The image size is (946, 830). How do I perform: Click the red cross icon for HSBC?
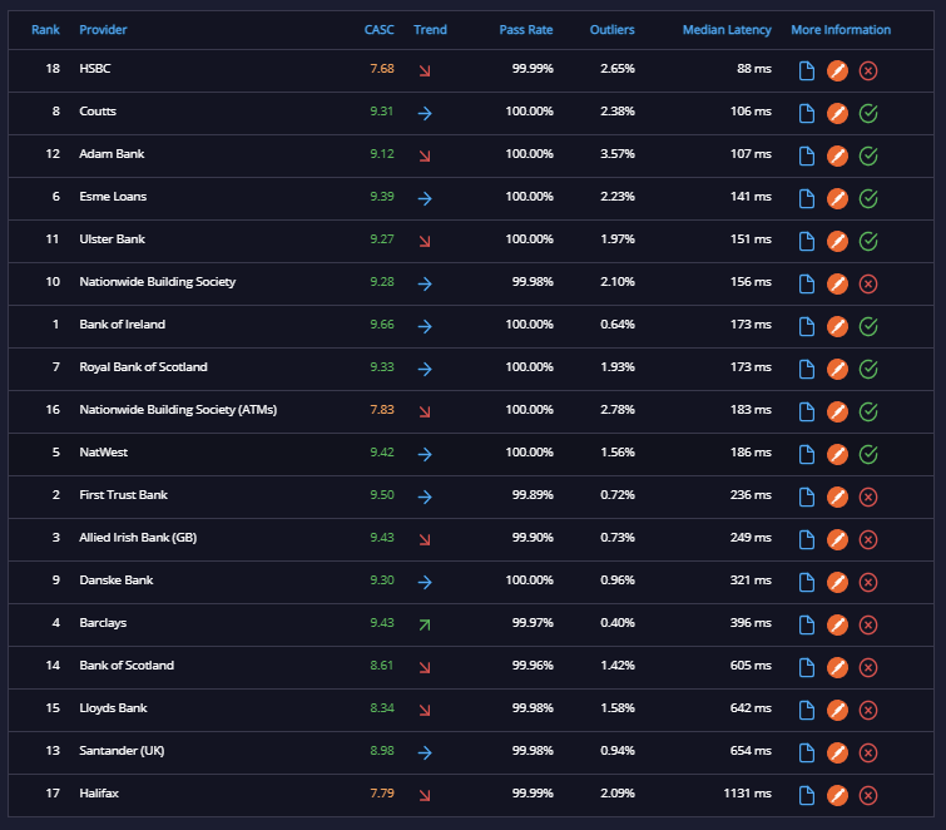pos(868,71)
